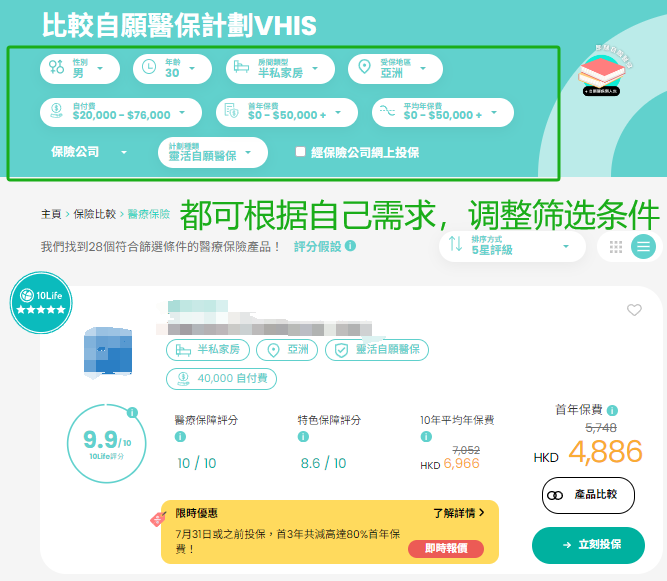Click info icon under 醫療保障評分
The image size is (667, 581).
[181, 437]
